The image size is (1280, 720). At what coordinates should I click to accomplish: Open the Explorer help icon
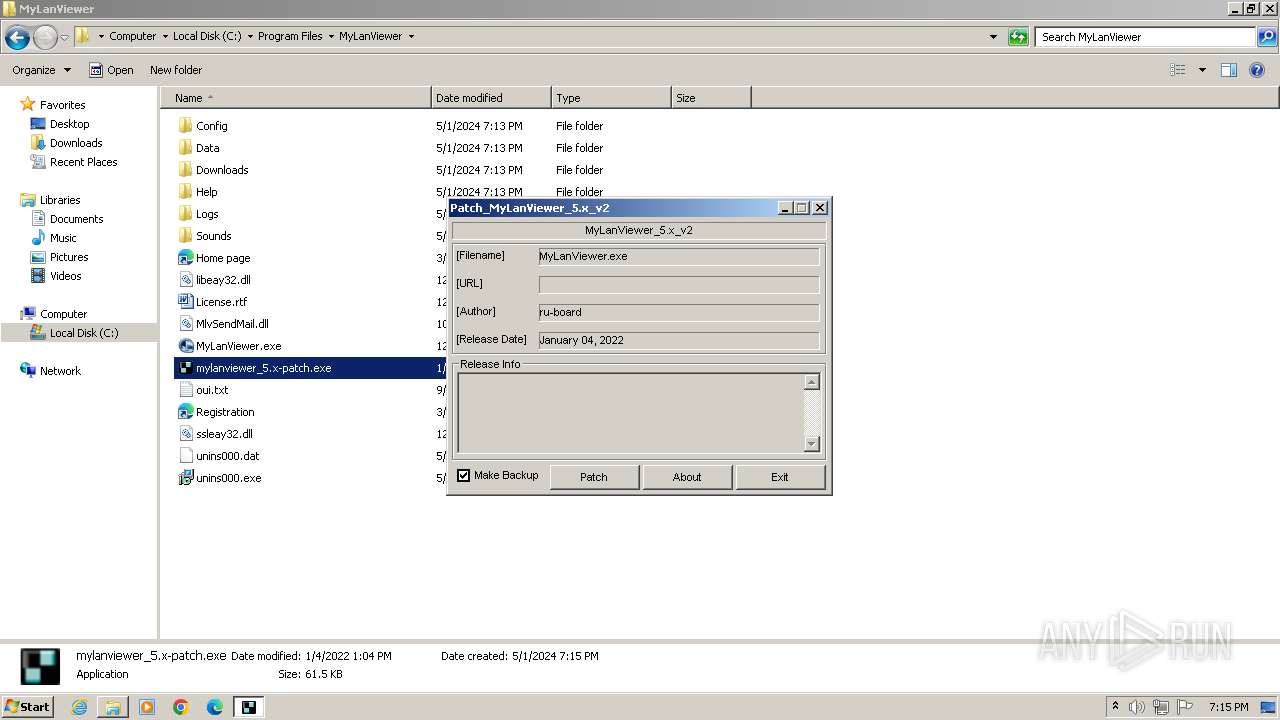point(1257,70)
